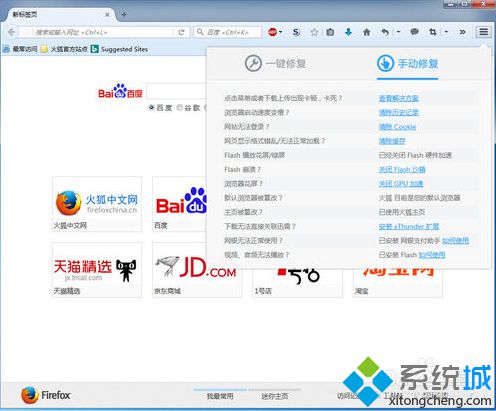Screen dimensions: 496x411
Task: Expand the dropdown beside the undo icon
Action: [398, 32]
